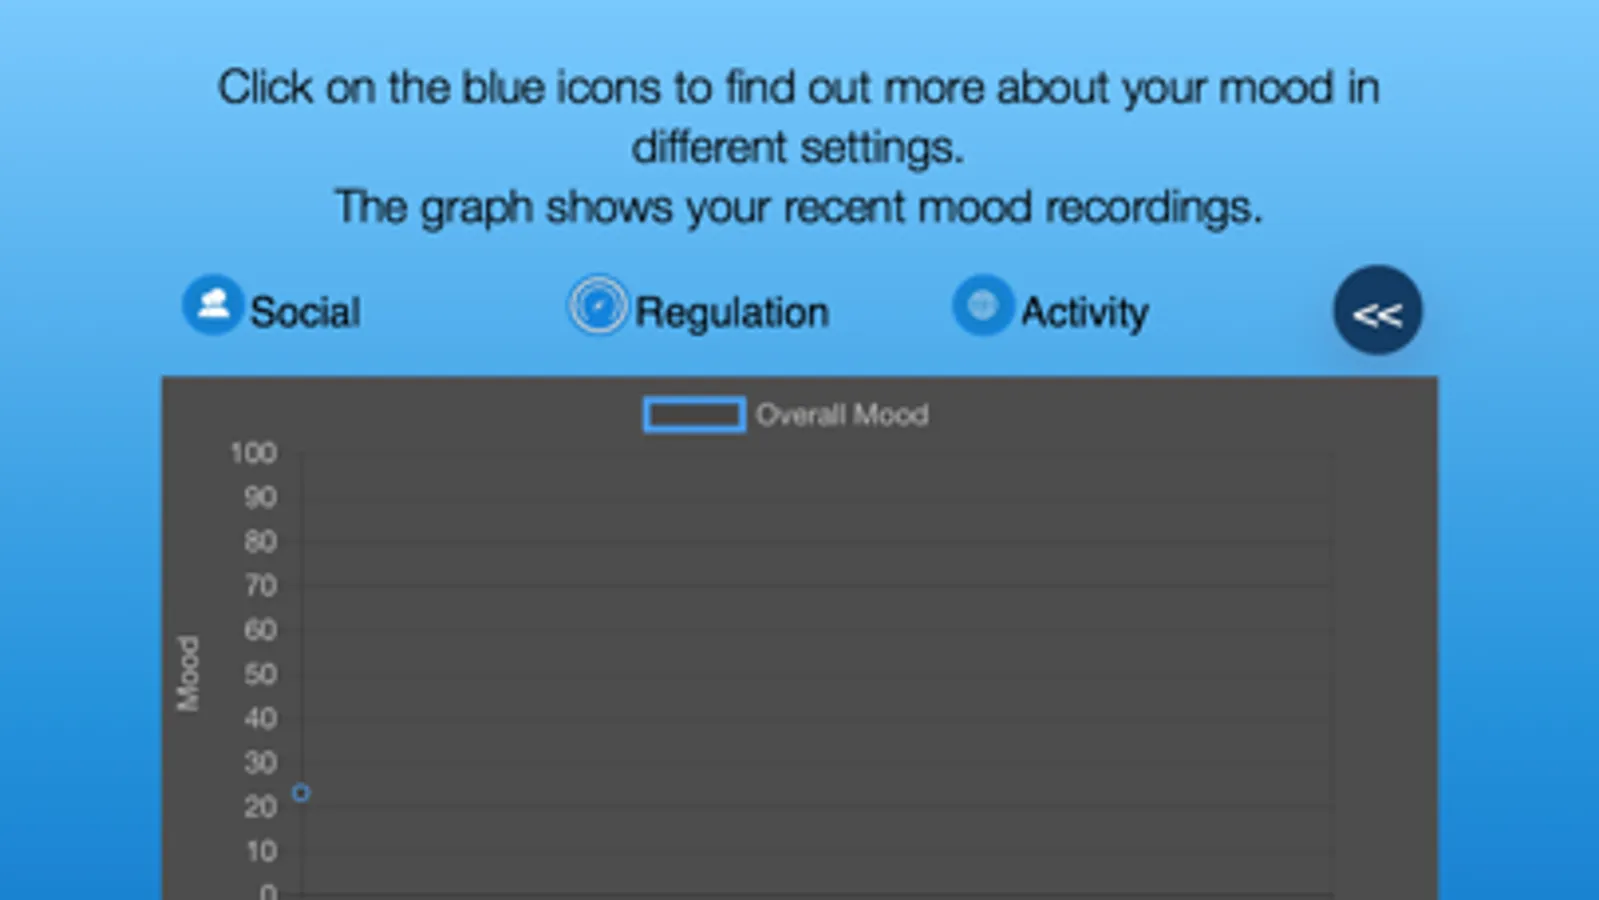Click the instruction text about blue icons

[798, 116]
